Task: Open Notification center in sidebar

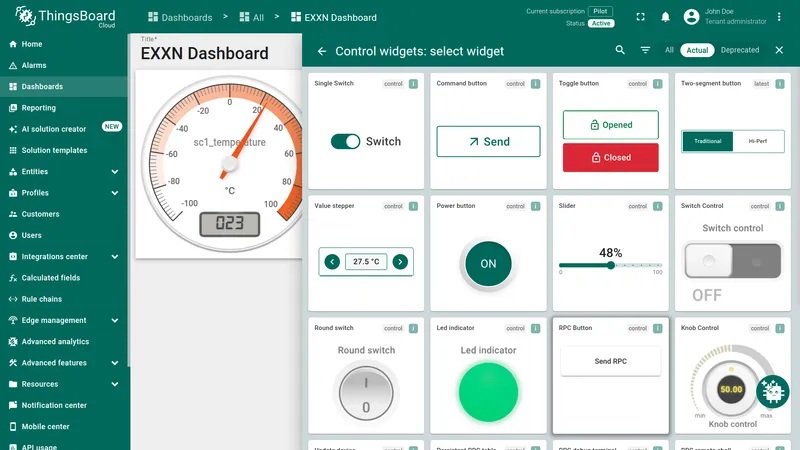Action: (x=64, y=405)
